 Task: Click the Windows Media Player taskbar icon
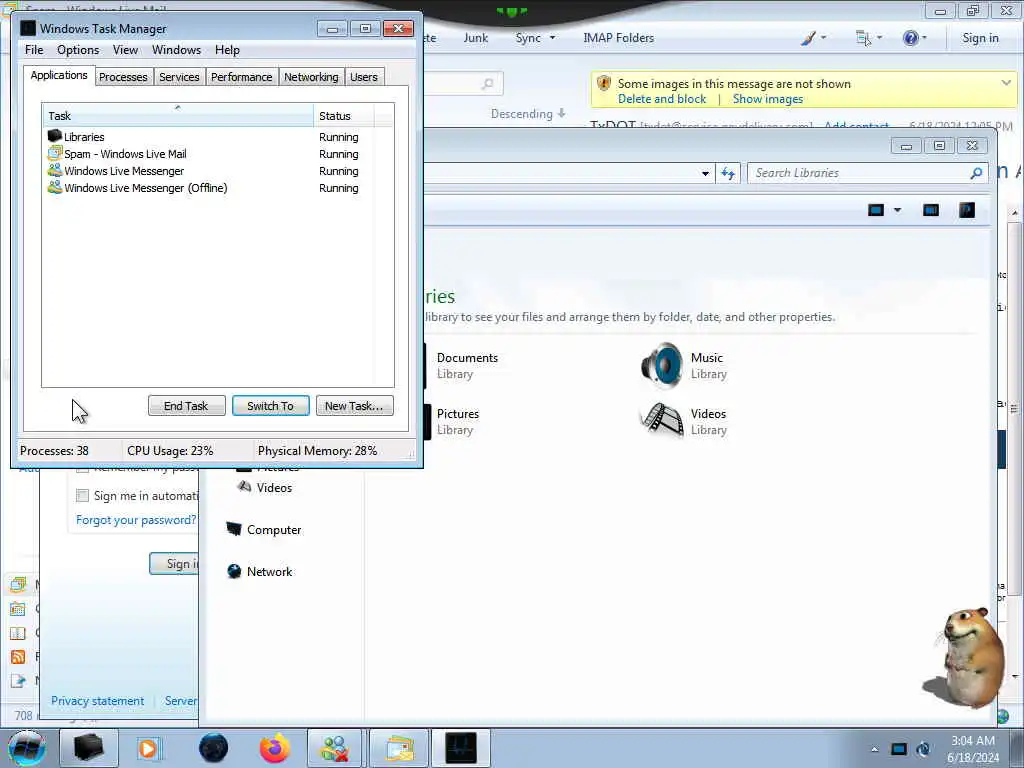coord(148,748)
